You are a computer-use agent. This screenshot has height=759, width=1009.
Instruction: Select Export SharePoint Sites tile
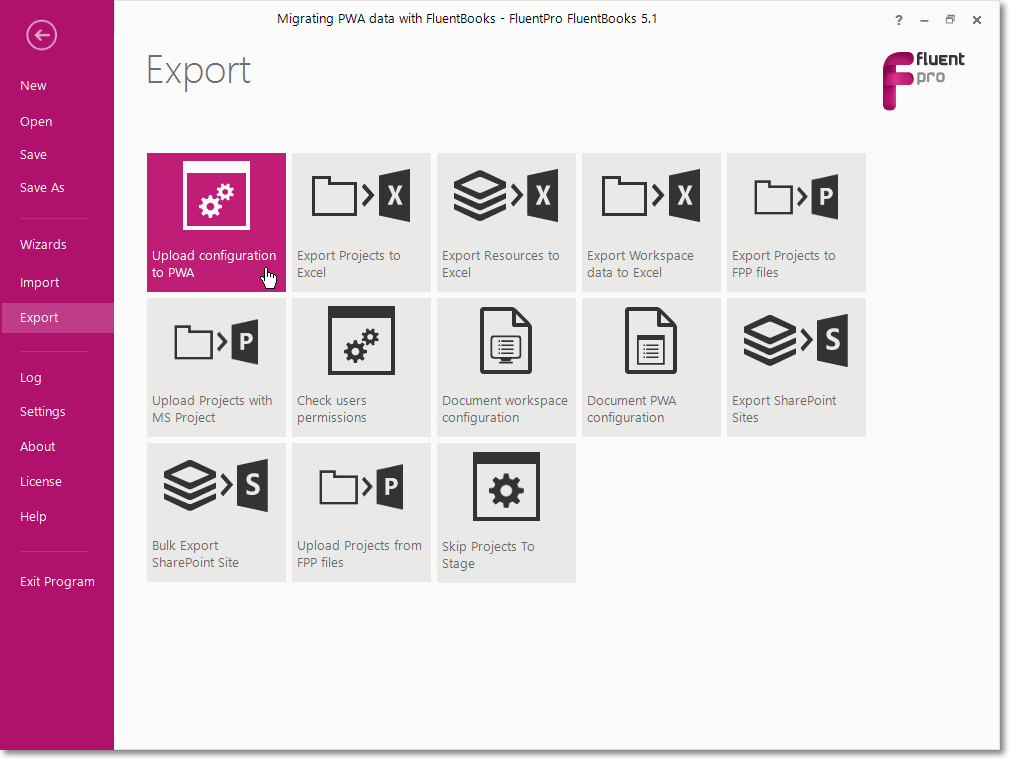tap(796, 367)
